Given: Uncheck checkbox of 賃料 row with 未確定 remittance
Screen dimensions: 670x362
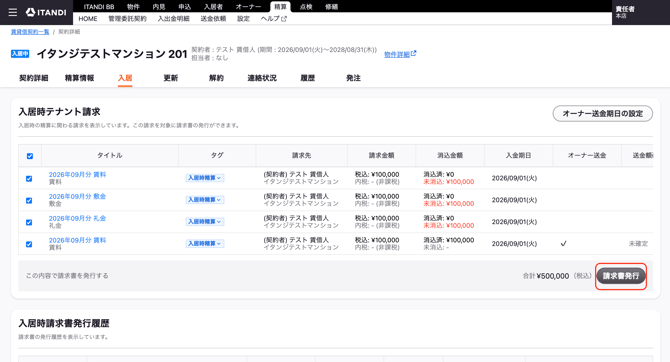Looking at the screenshot, I should 29,244.
